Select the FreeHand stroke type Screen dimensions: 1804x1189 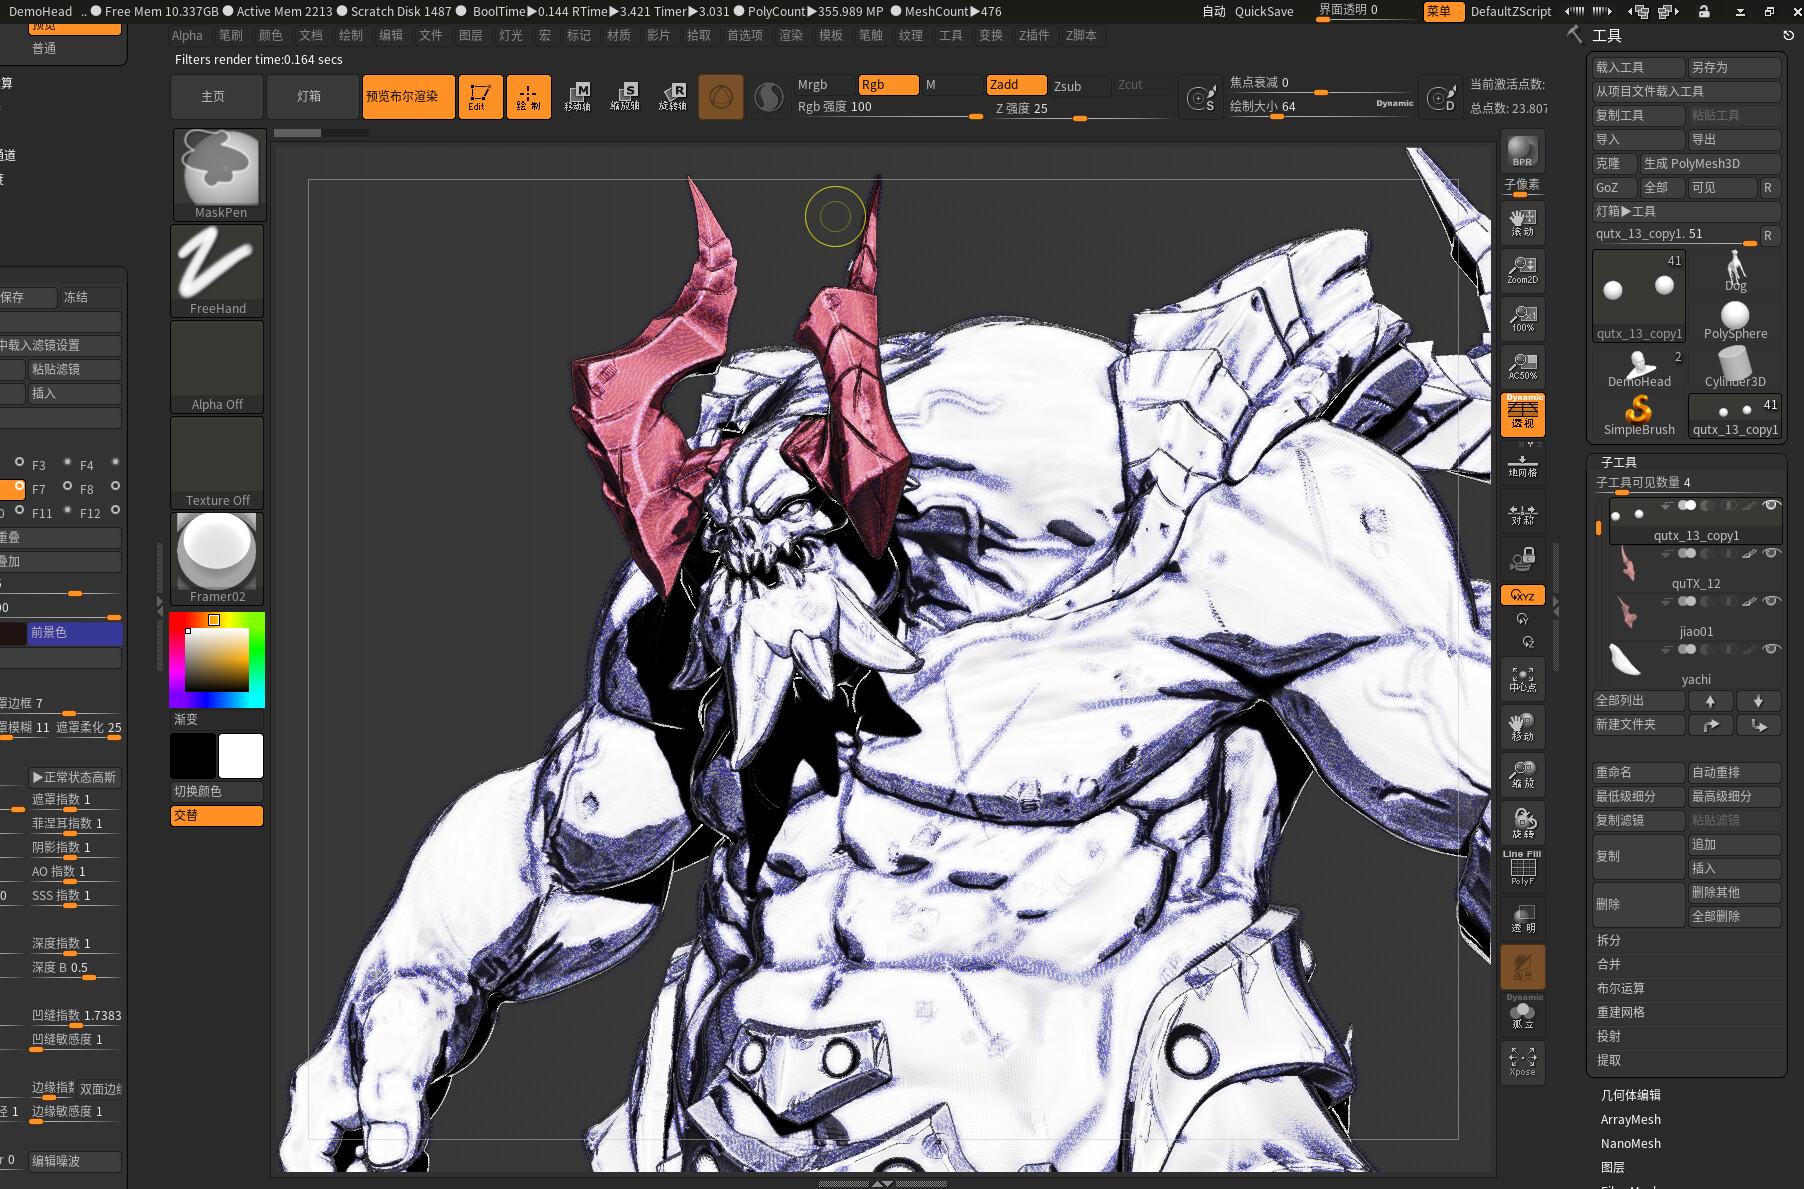217,265
